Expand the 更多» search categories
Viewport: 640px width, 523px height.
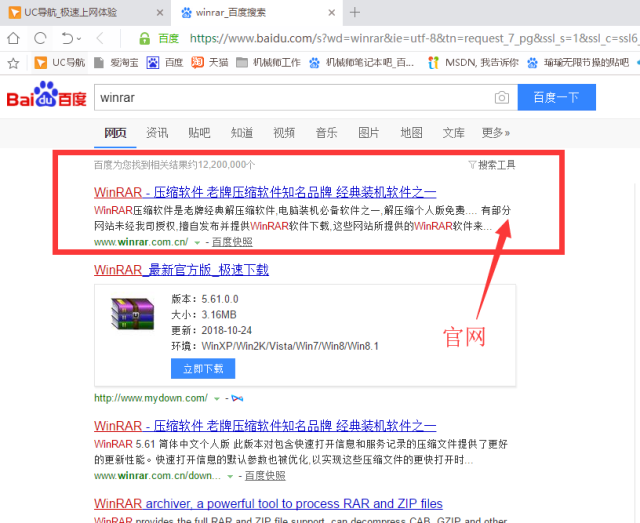[496, 133]
